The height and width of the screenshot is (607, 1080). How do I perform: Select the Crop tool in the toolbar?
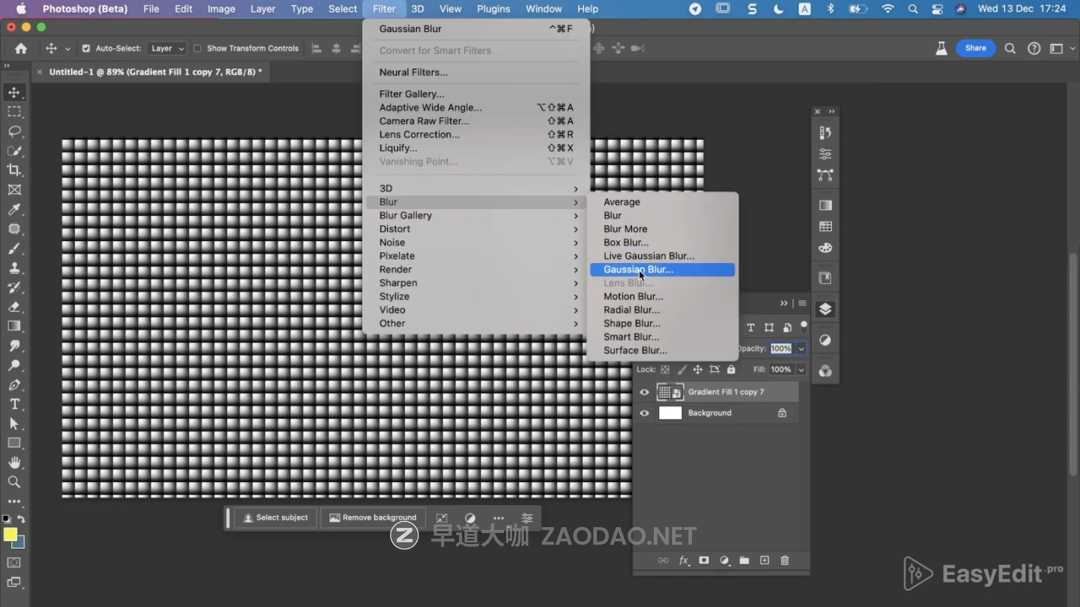(14, 170)
